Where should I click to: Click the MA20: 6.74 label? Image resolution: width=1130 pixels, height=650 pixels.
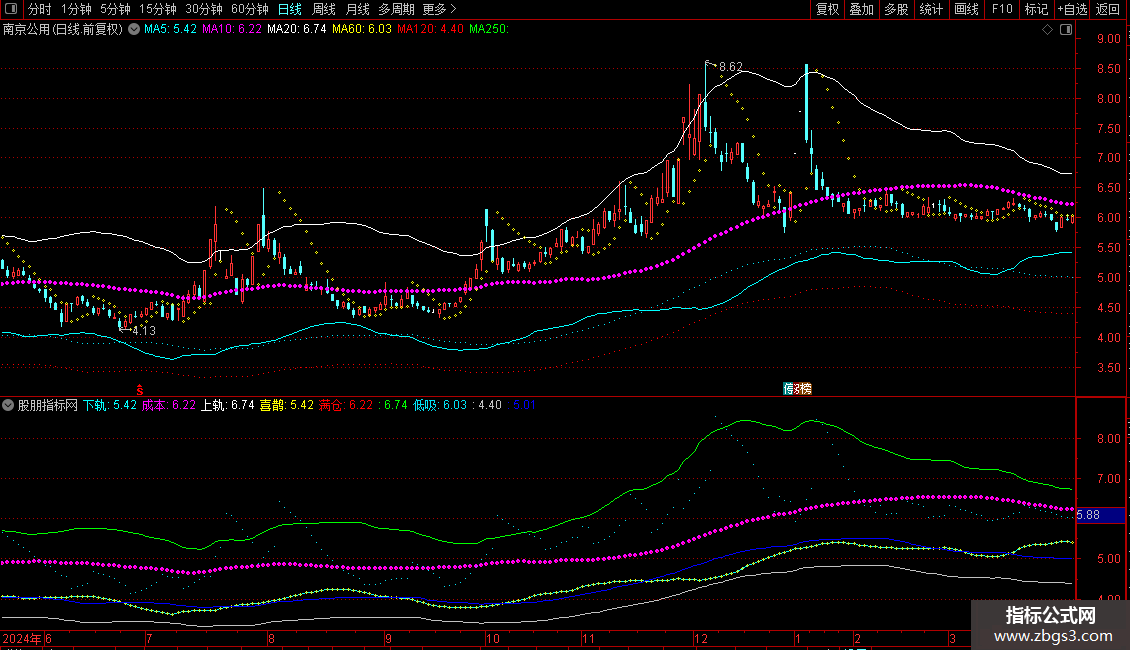pyautogui.click(x=296, y=29)
